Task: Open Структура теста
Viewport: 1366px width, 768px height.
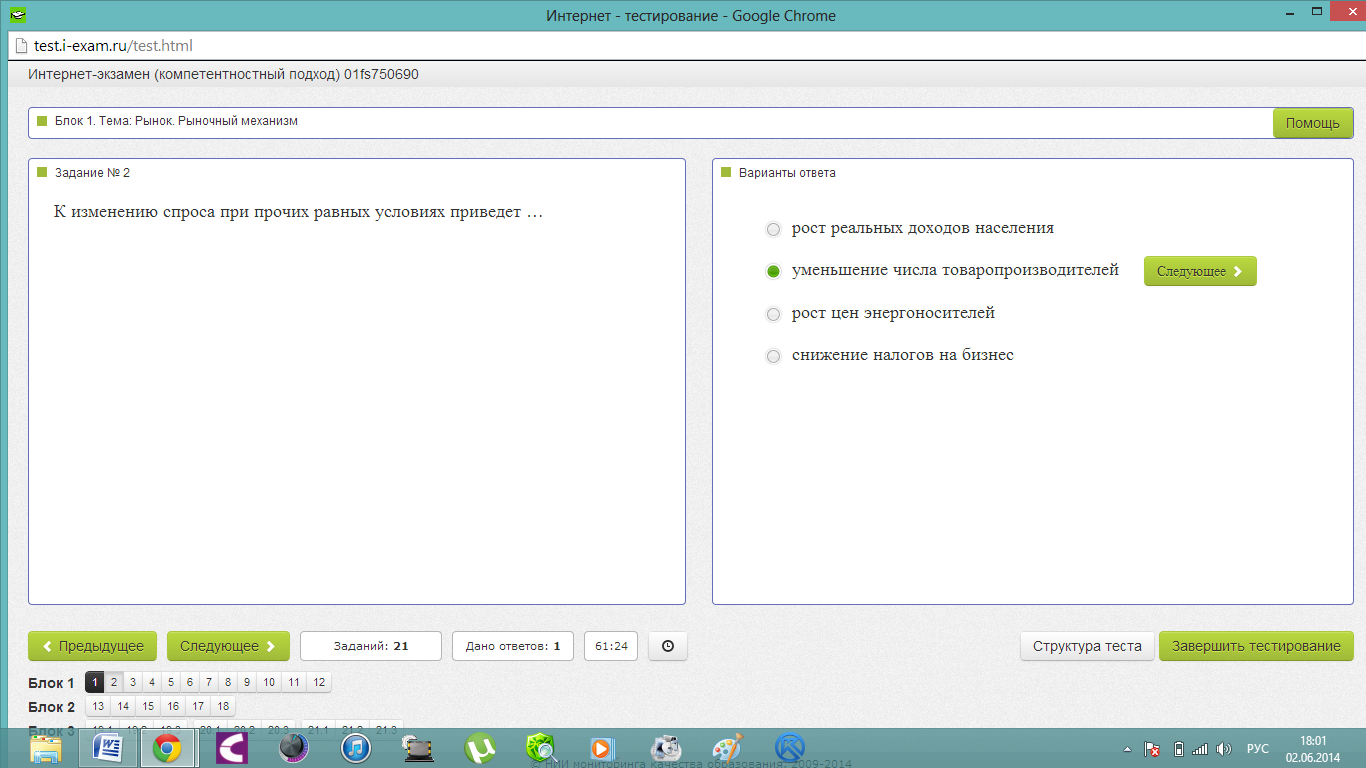Action: click(x=1087, y=646)
